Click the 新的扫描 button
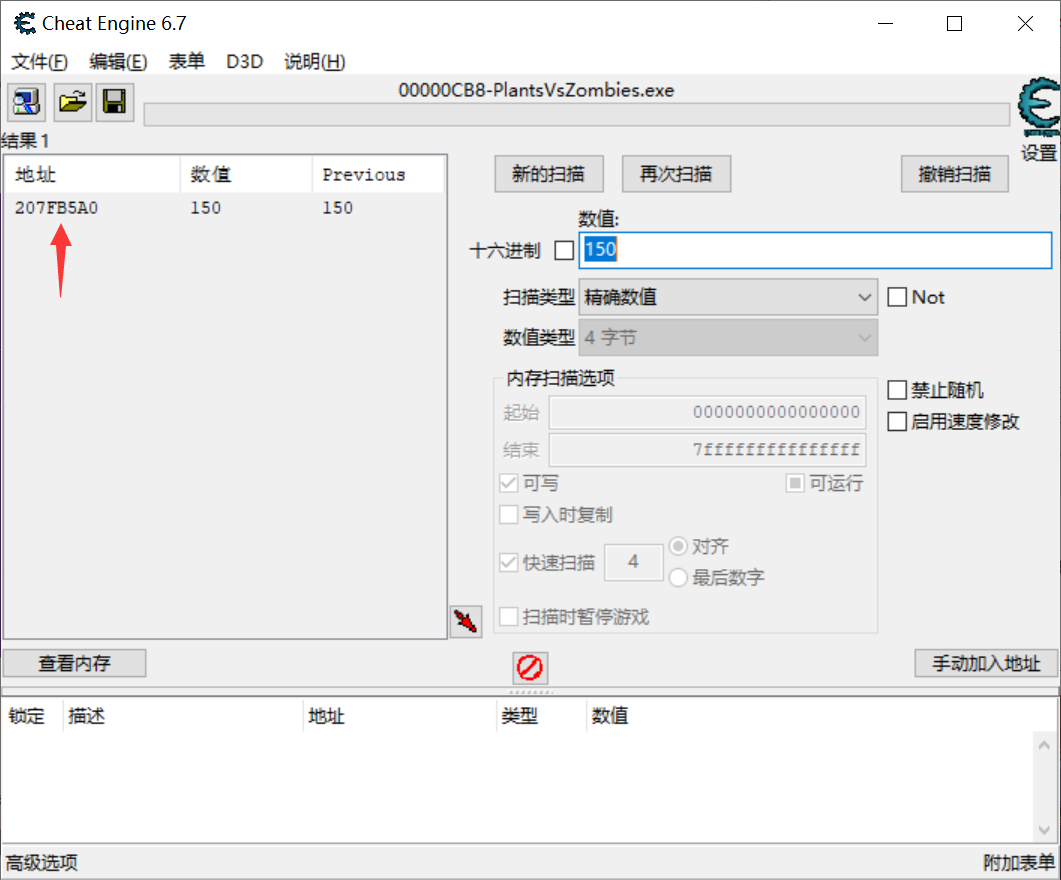This screenshot has width=1061, height=880. (x=549, y=175)
